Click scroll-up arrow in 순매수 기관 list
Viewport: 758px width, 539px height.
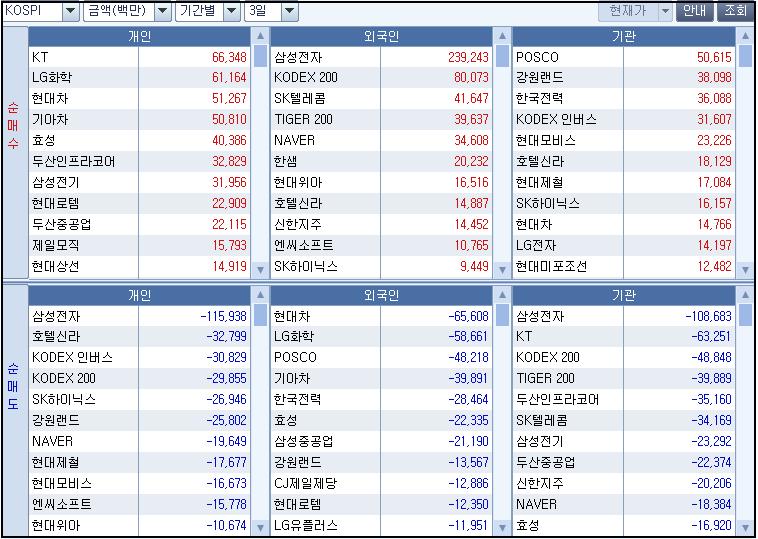point(745,36)
